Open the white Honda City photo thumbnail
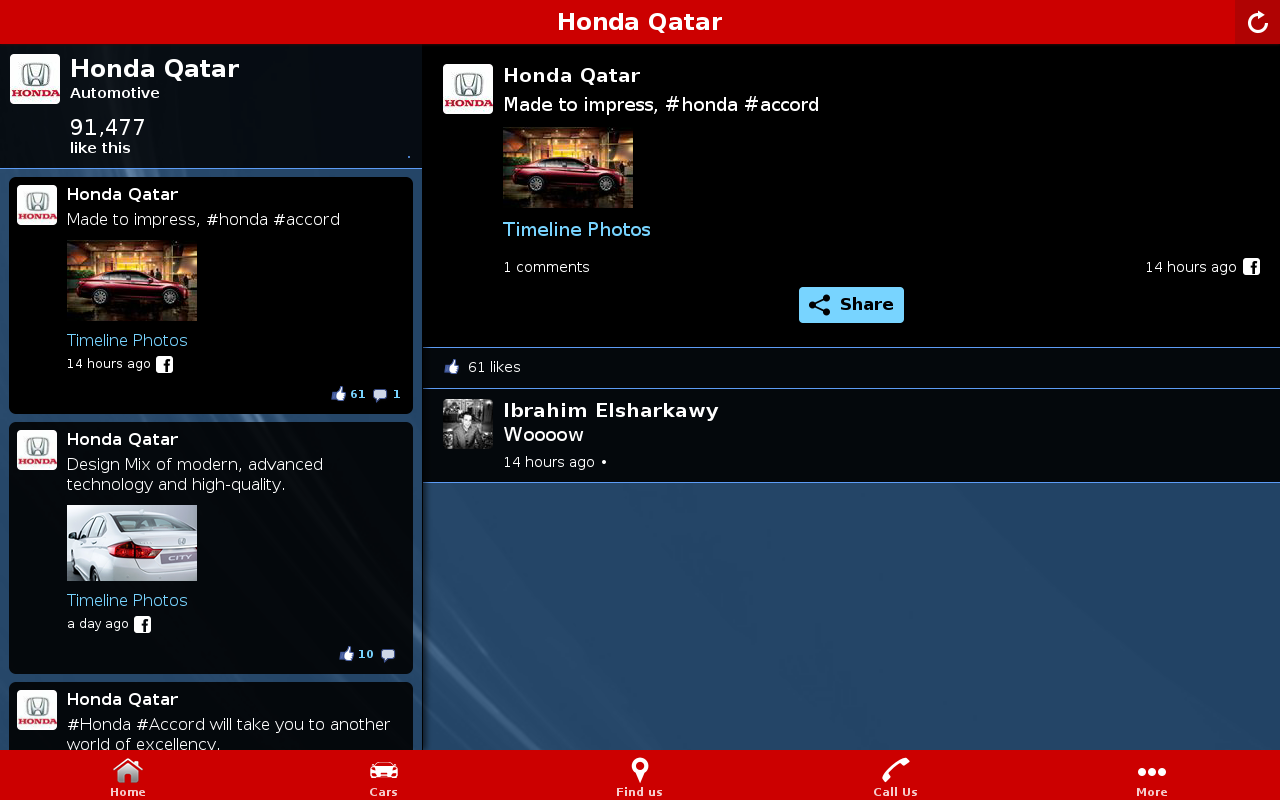 click(132, 543)
